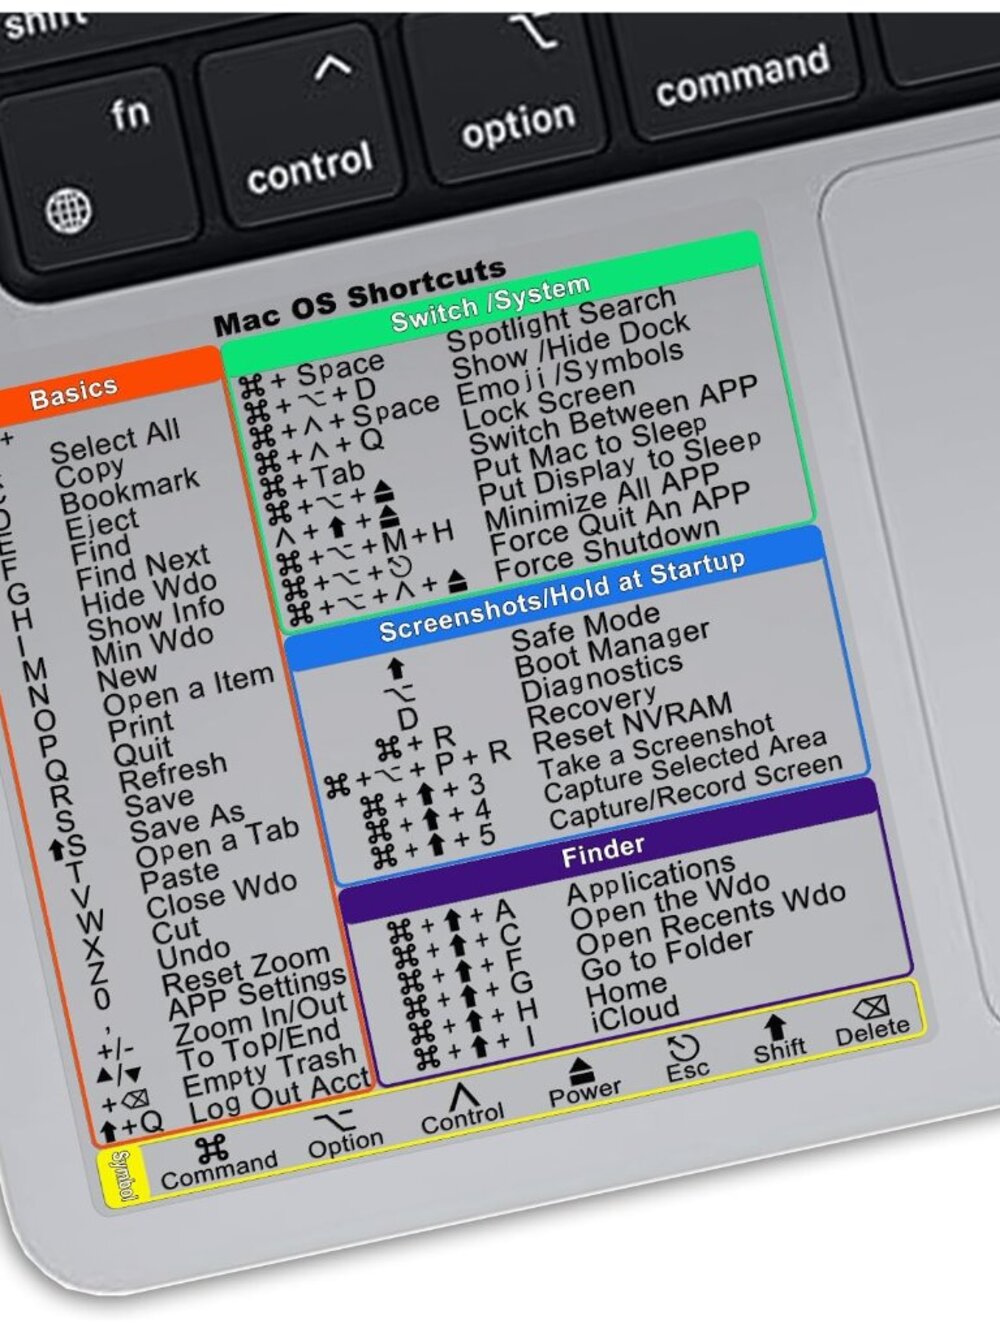Click the Empty Trash entry
This screenshot has height=1333, width=1000.
[x=271, y=1070]
